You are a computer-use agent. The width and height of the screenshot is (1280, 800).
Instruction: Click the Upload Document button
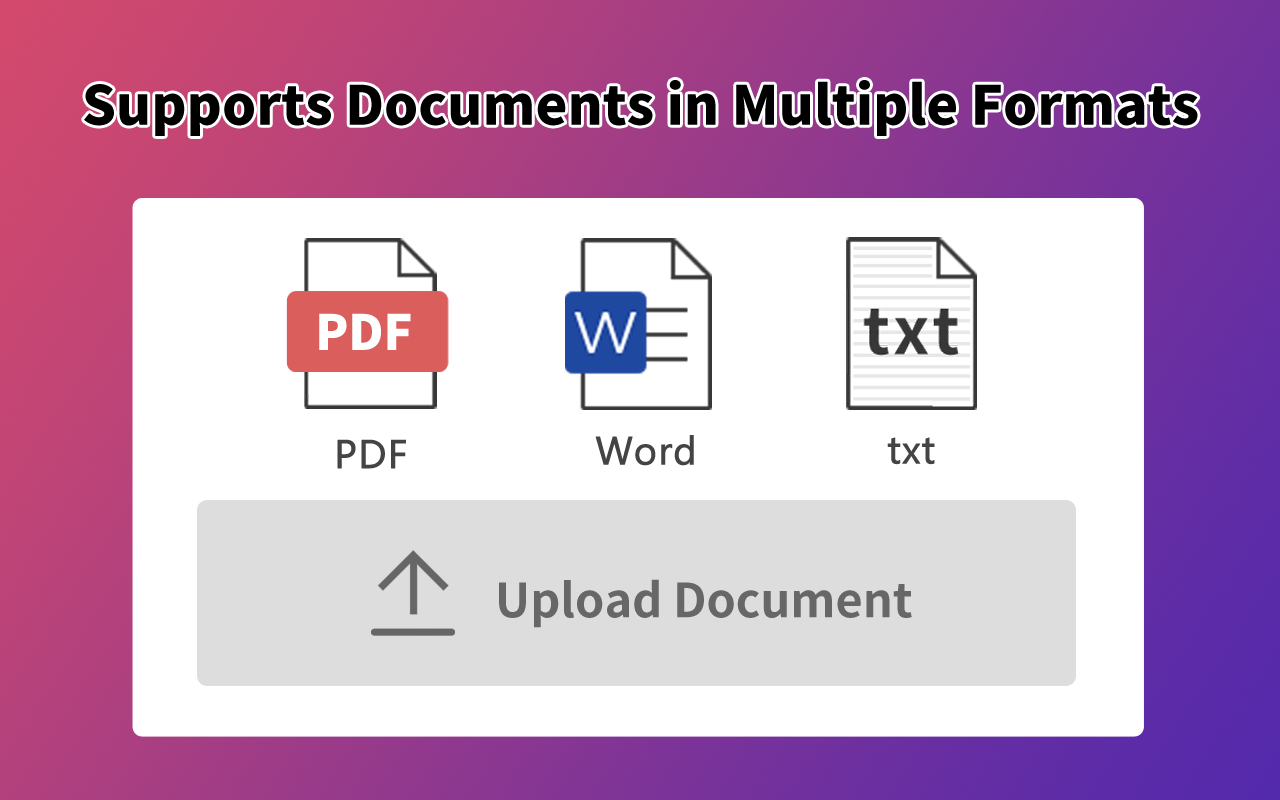pos(638,592)
